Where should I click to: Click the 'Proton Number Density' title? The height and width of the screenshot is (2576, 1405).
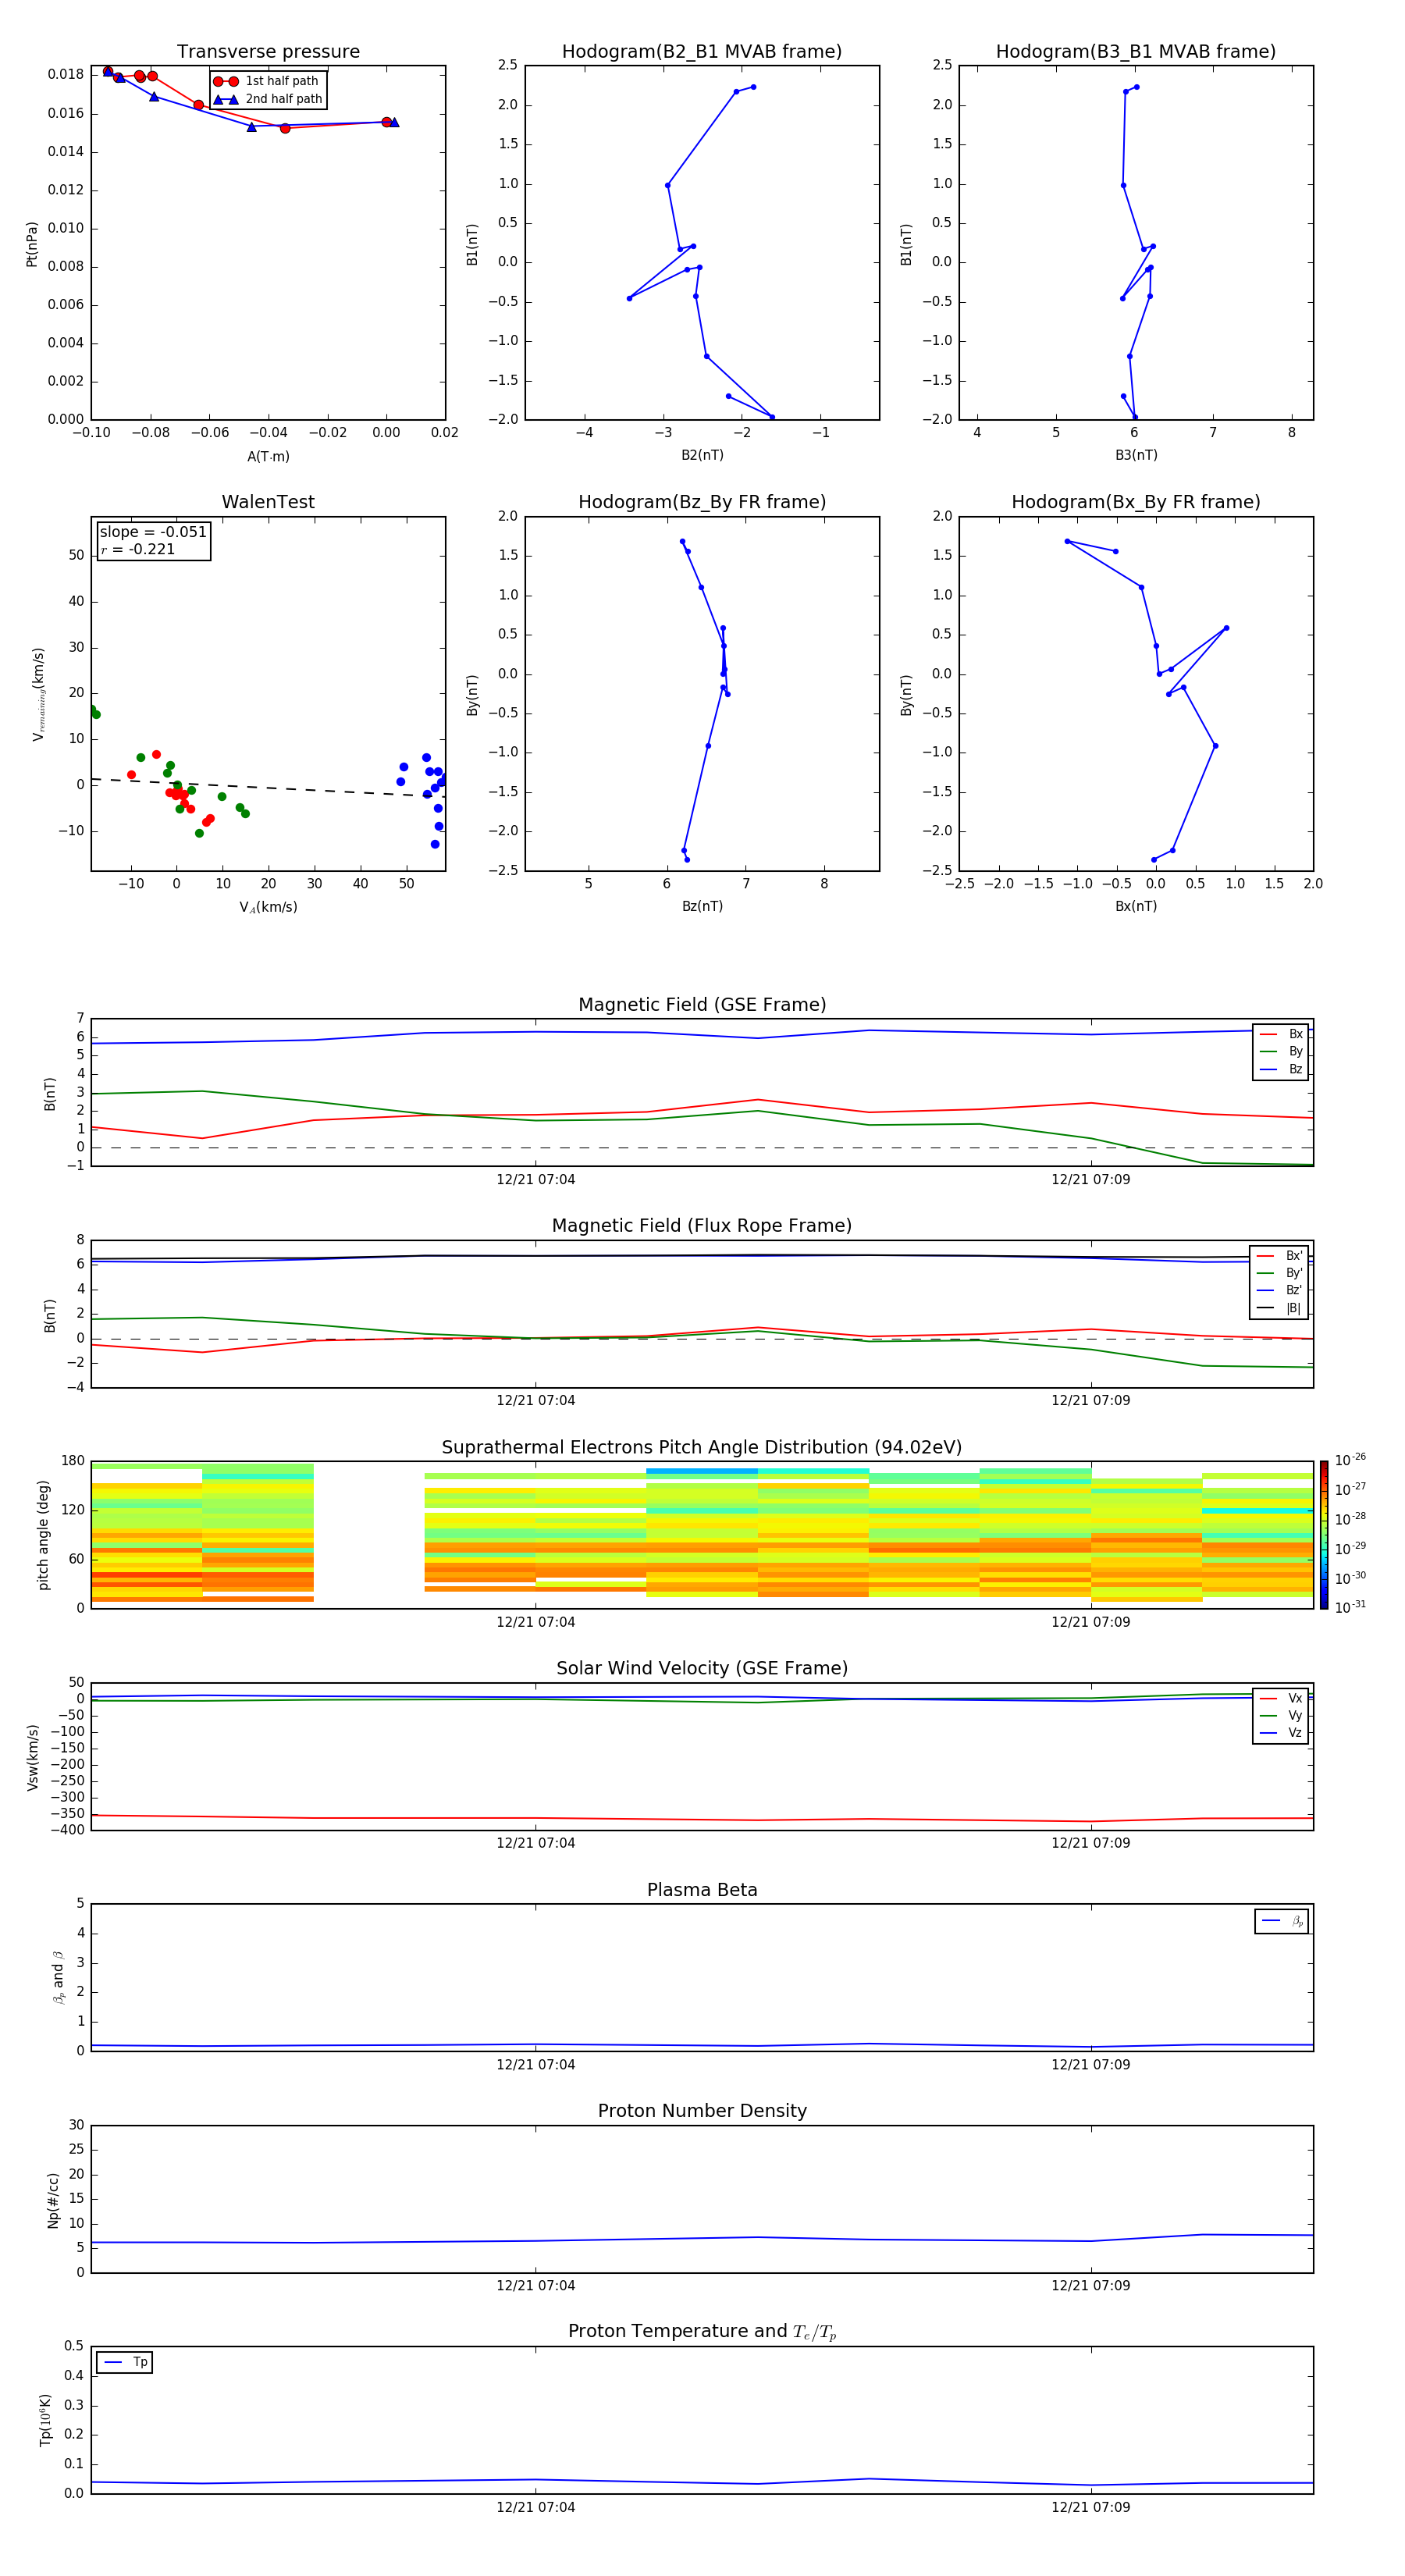point(702,2111)
